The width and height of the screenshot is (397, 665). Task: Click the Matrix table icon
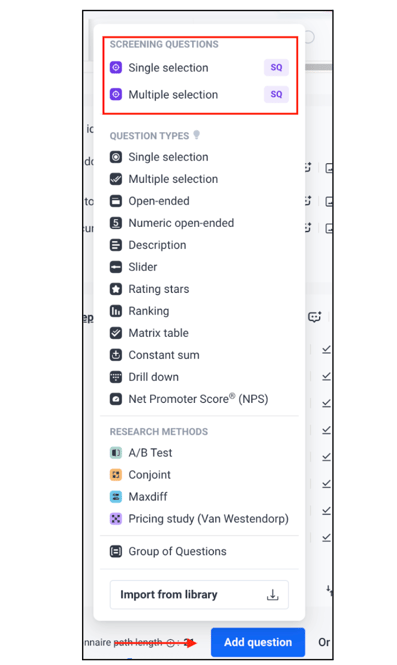coord(116,333)
